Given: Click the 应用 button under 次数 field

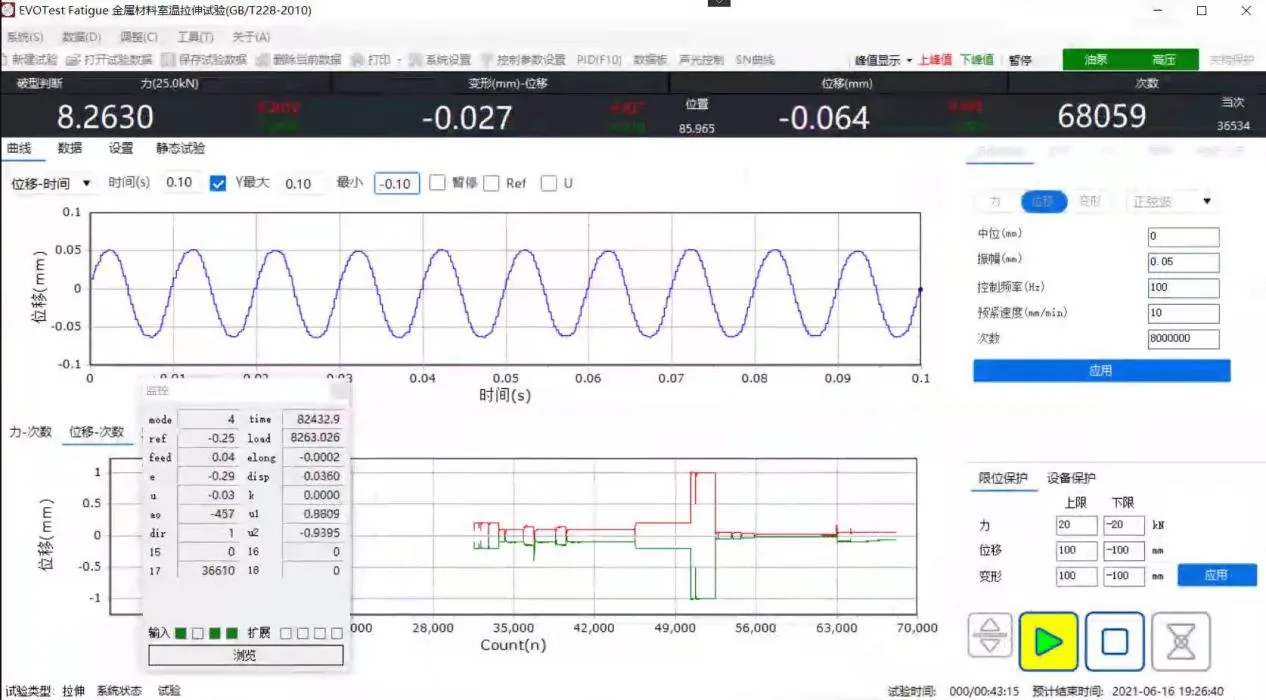Looking at the screenshot, I should point(1101,370).
